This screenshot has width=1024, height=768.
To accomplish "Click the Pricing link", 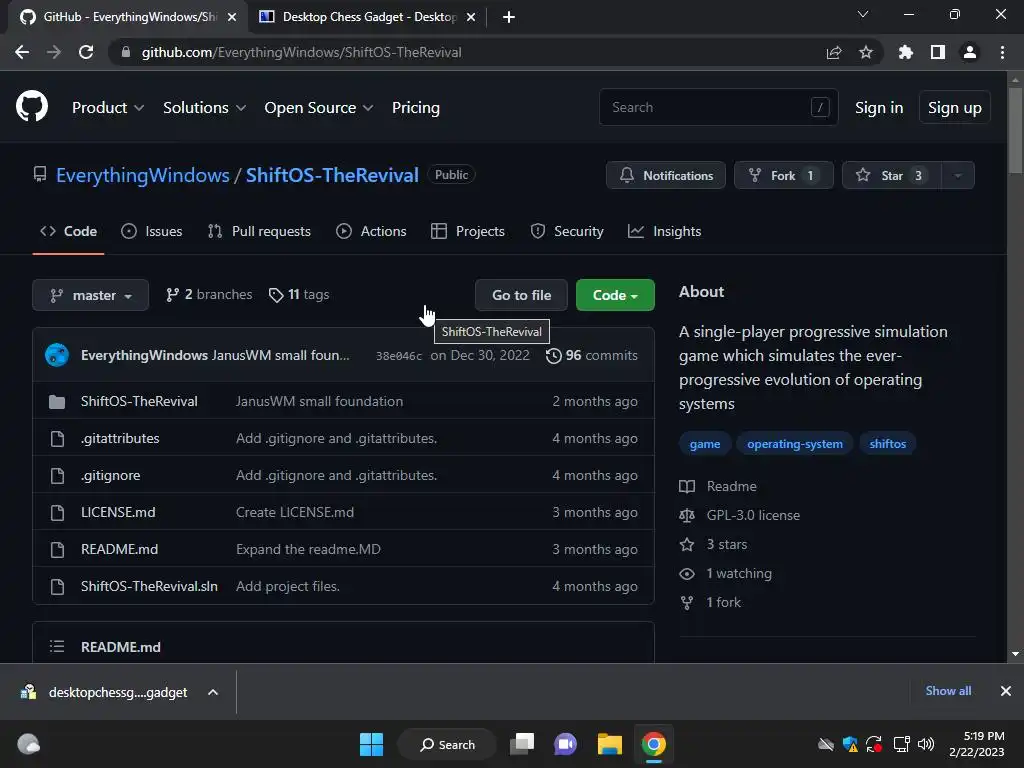I will coord(416,108).
